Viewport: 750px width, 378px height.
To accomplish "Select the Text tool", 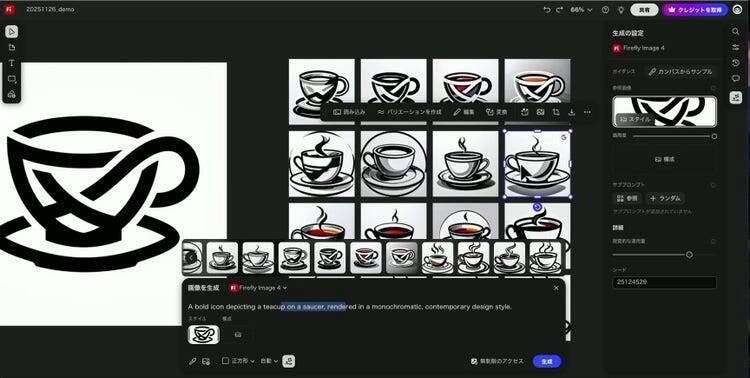I will tap(12, 63).
